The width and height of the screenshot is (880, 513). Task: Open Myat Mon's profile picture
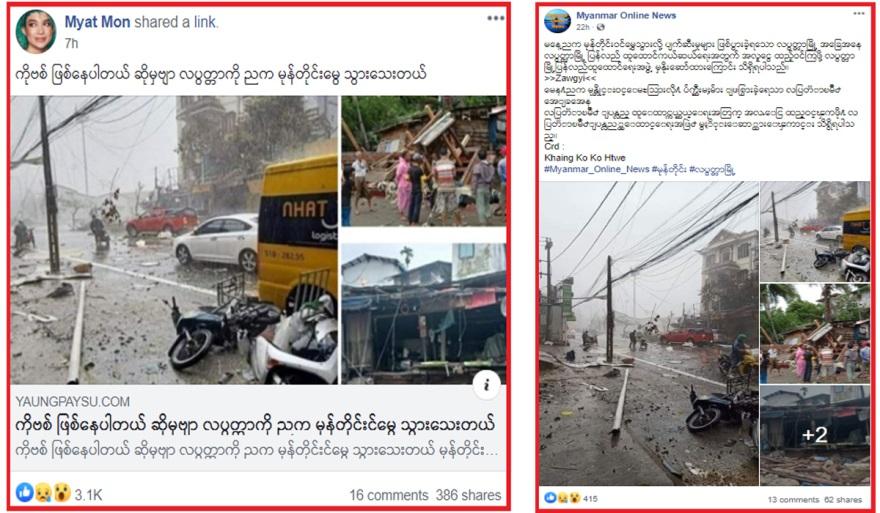[x=36, y=31]
